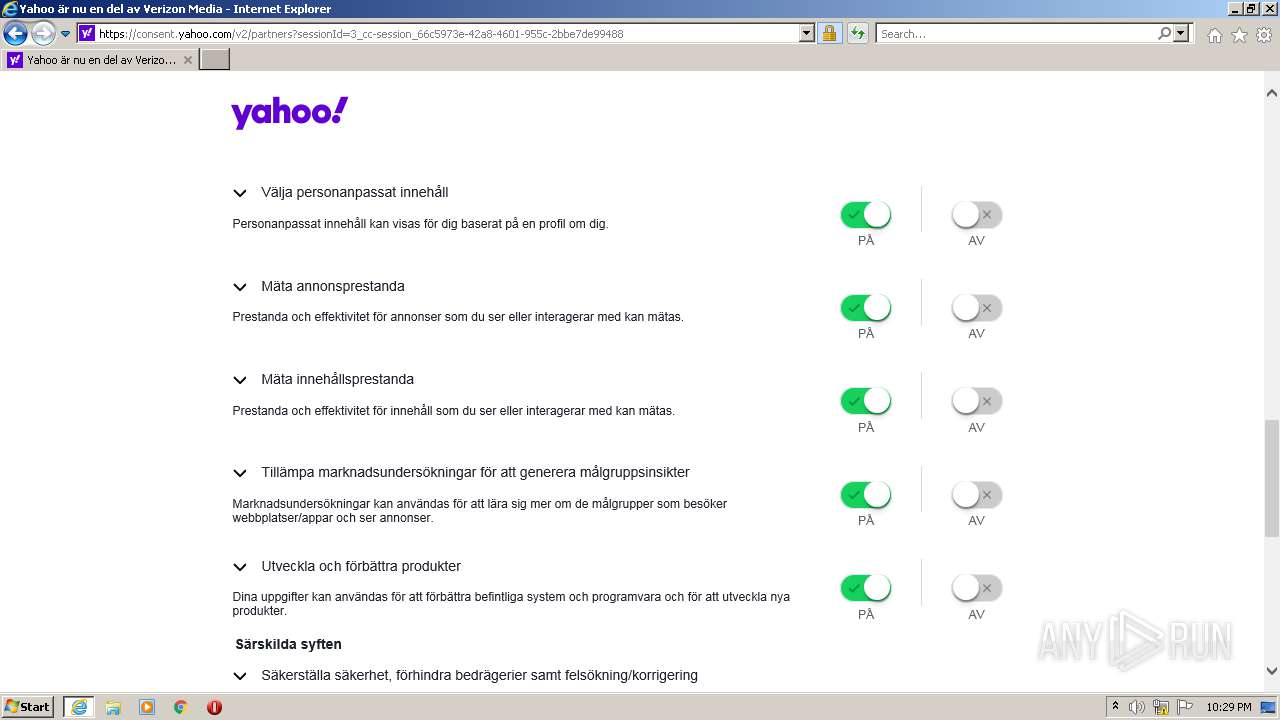Screen dimensions: 1280x720
Task: Click the Action Center flag icon
Action: (1184, 707)
